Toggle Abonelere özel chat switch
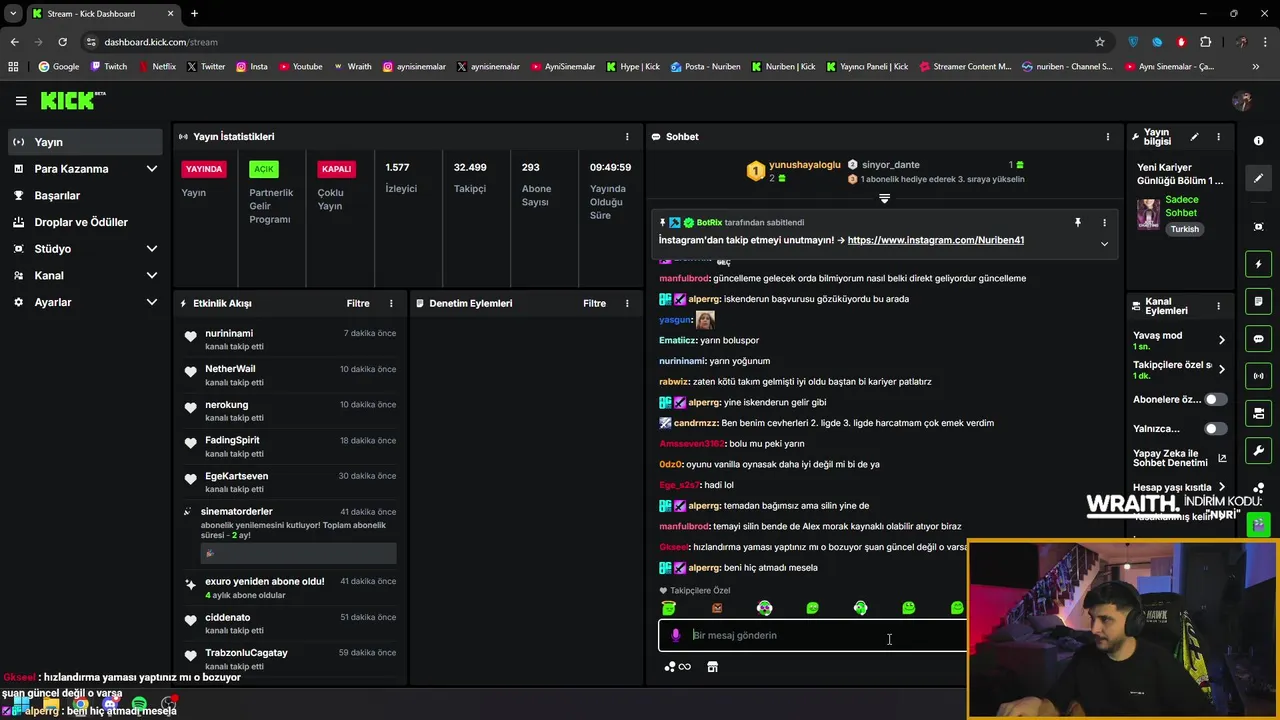 coord(1215,399)
